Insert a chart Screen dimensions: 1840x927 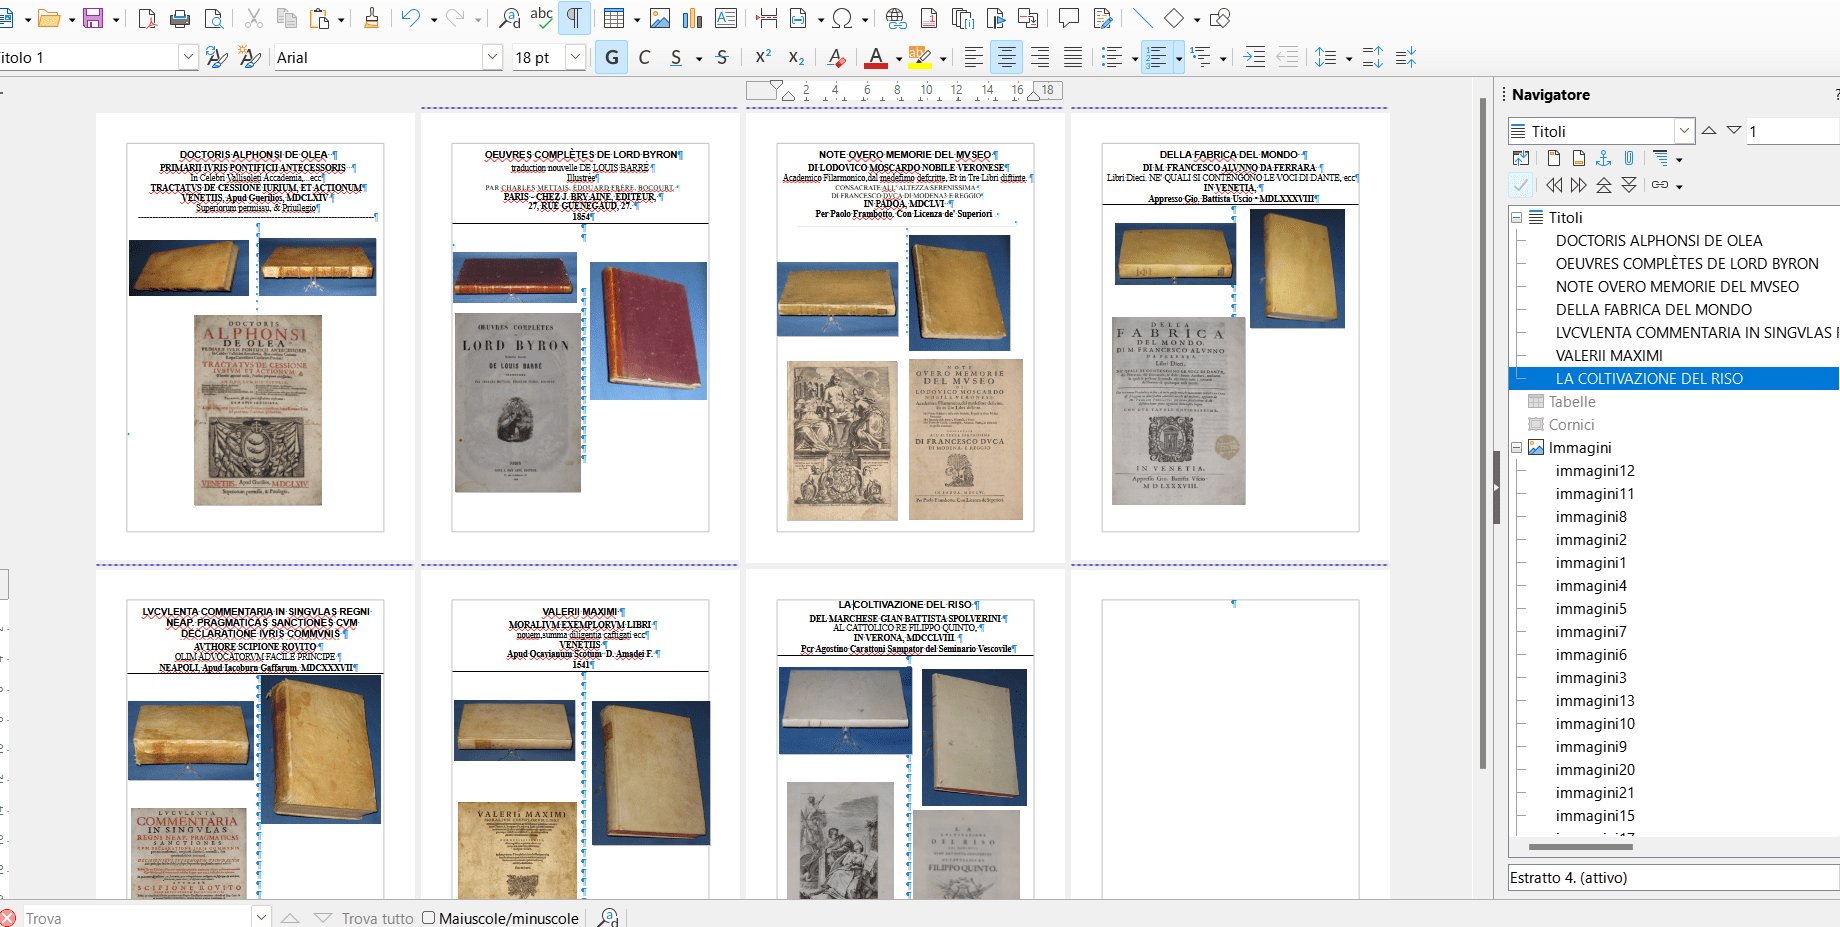pos(693,18)
